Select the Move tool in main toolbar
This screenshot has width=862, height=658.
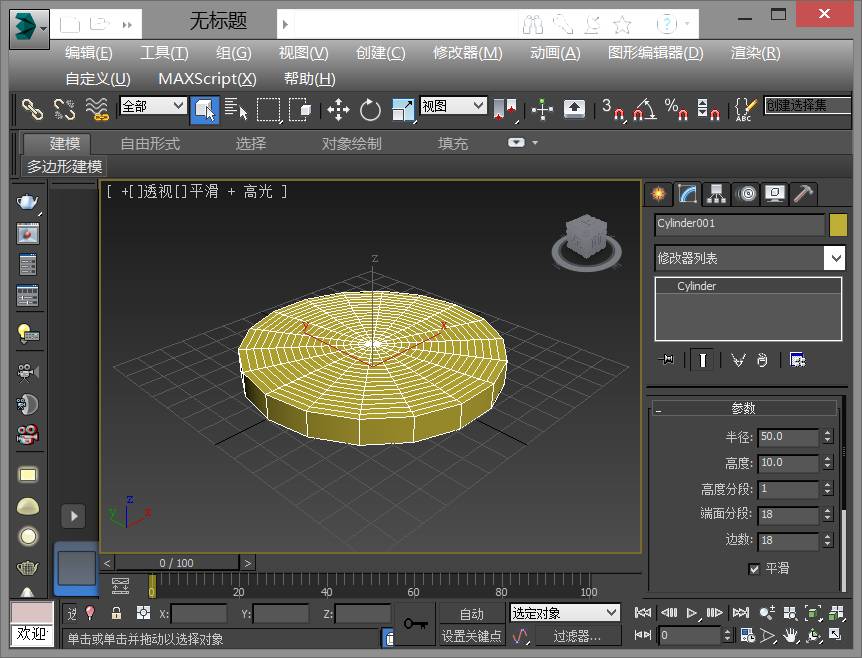tap(338, 109)
